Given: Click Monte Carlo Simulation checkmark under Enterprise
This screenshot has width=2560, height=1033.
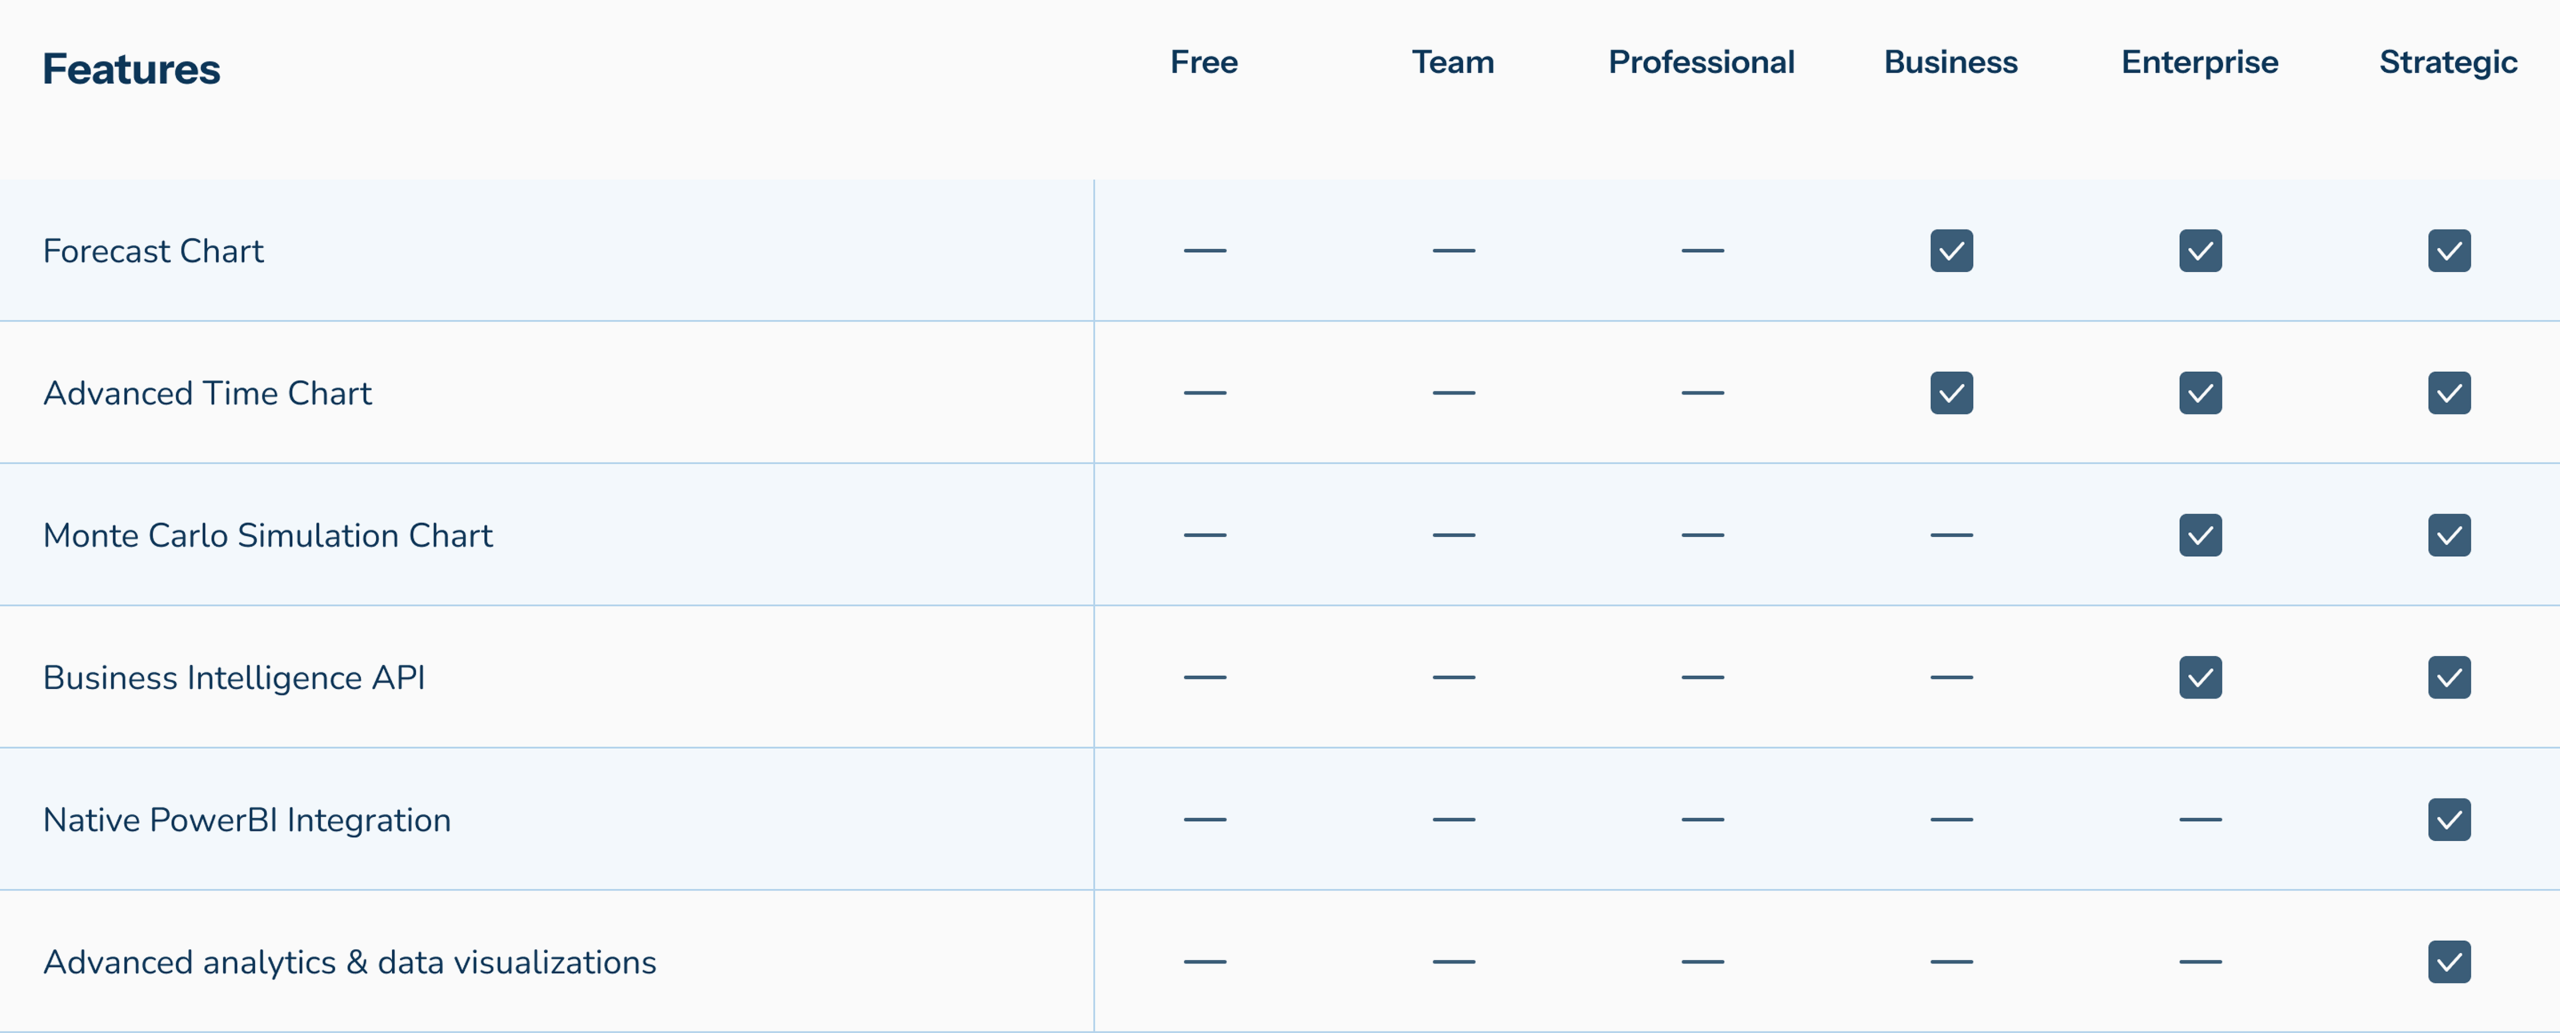Looking at the screenshot, I should [2200, 535].
